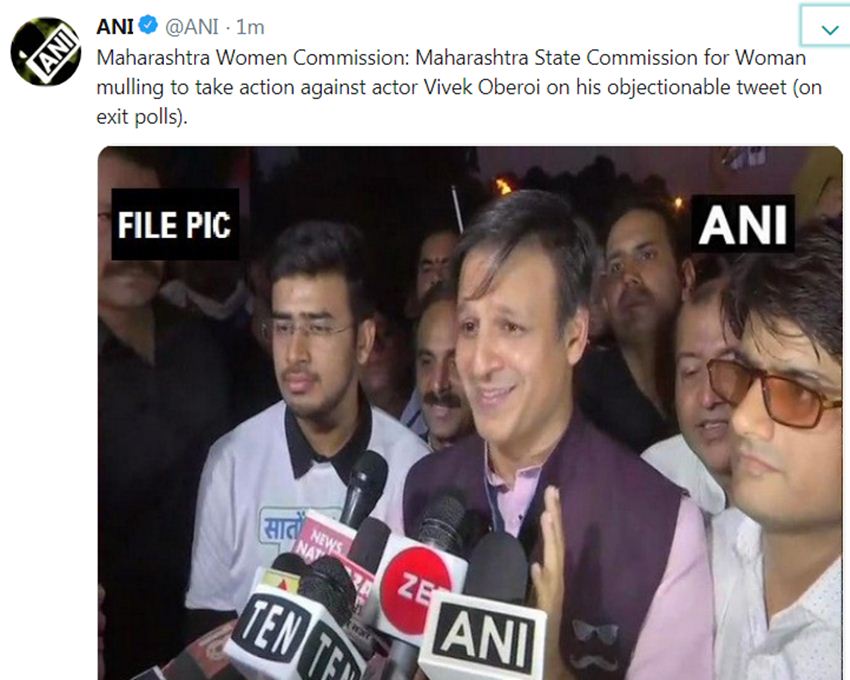Open the ANI profile avatar

(x=46, y=52)
